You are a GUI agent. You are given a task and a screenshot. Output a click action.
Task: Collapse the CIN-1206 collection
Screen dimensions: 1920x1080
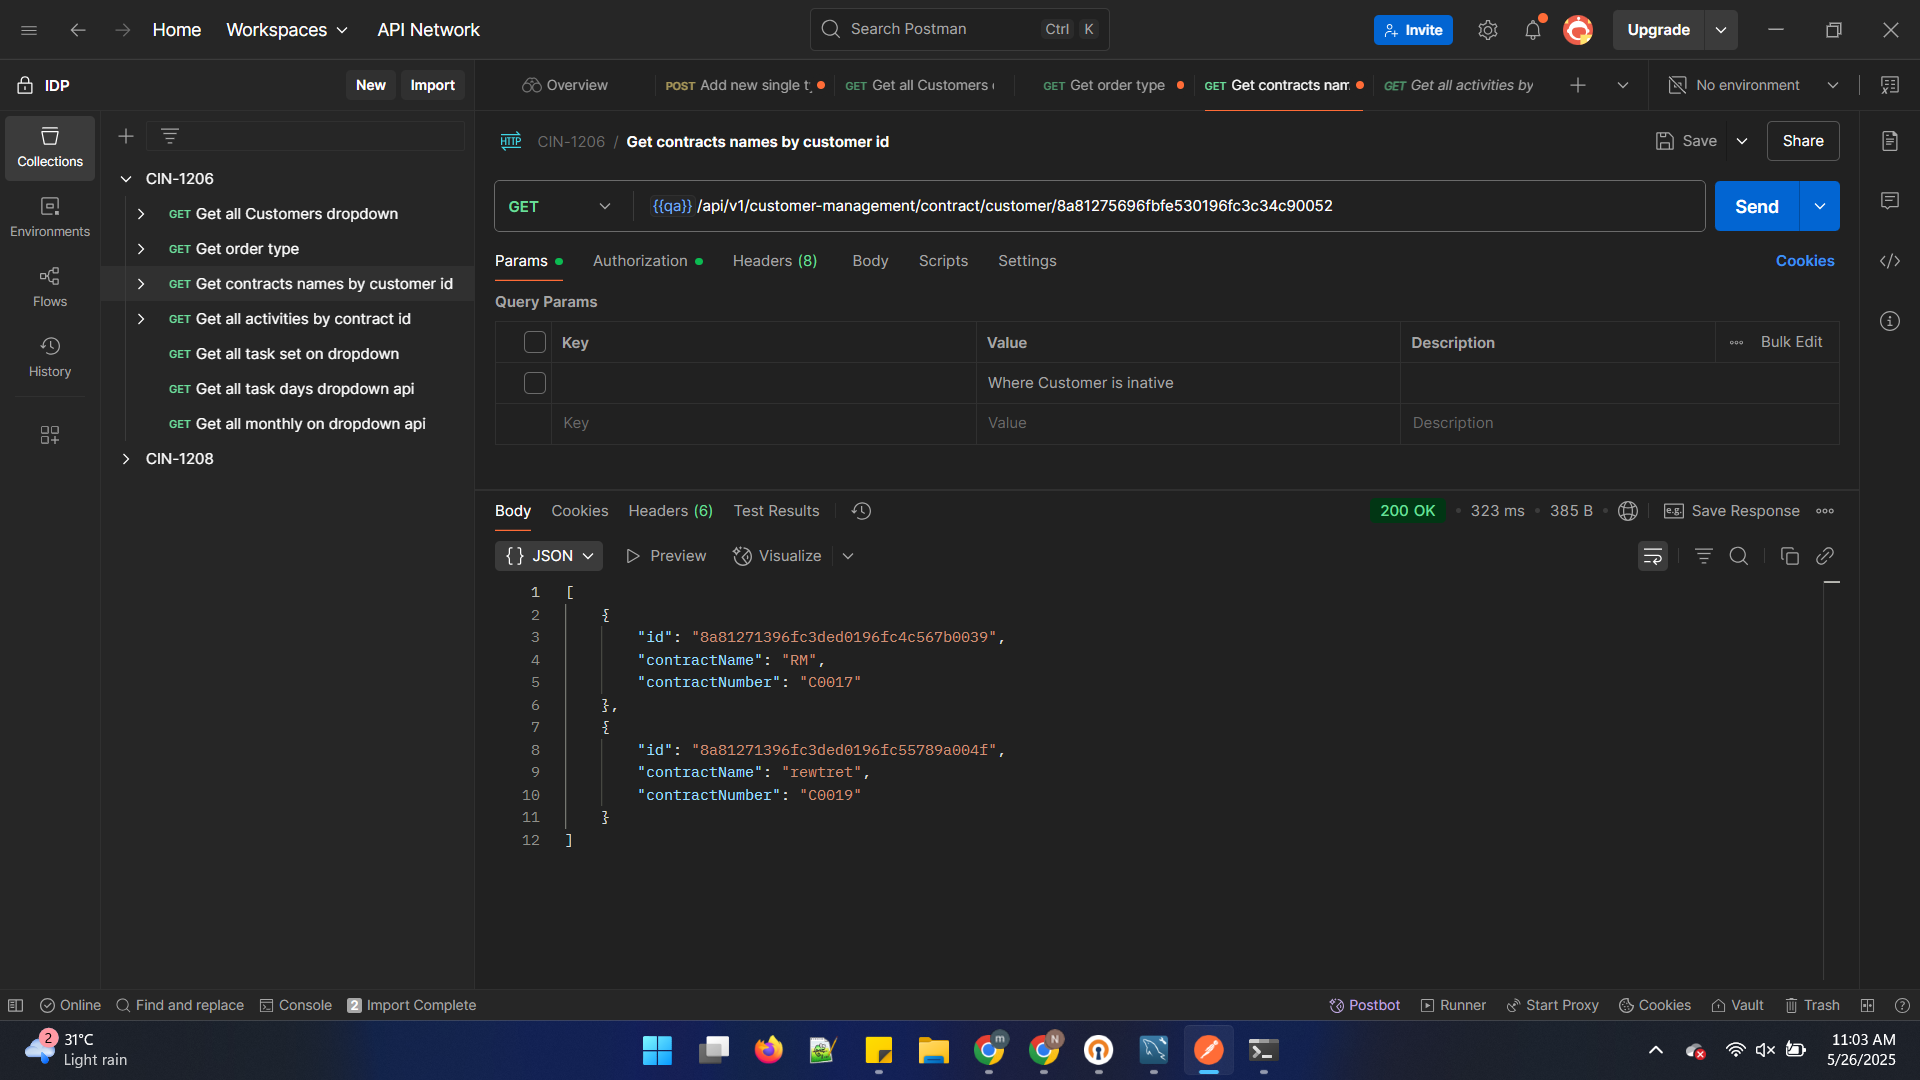pyautogui.click(x=126, y=179)
